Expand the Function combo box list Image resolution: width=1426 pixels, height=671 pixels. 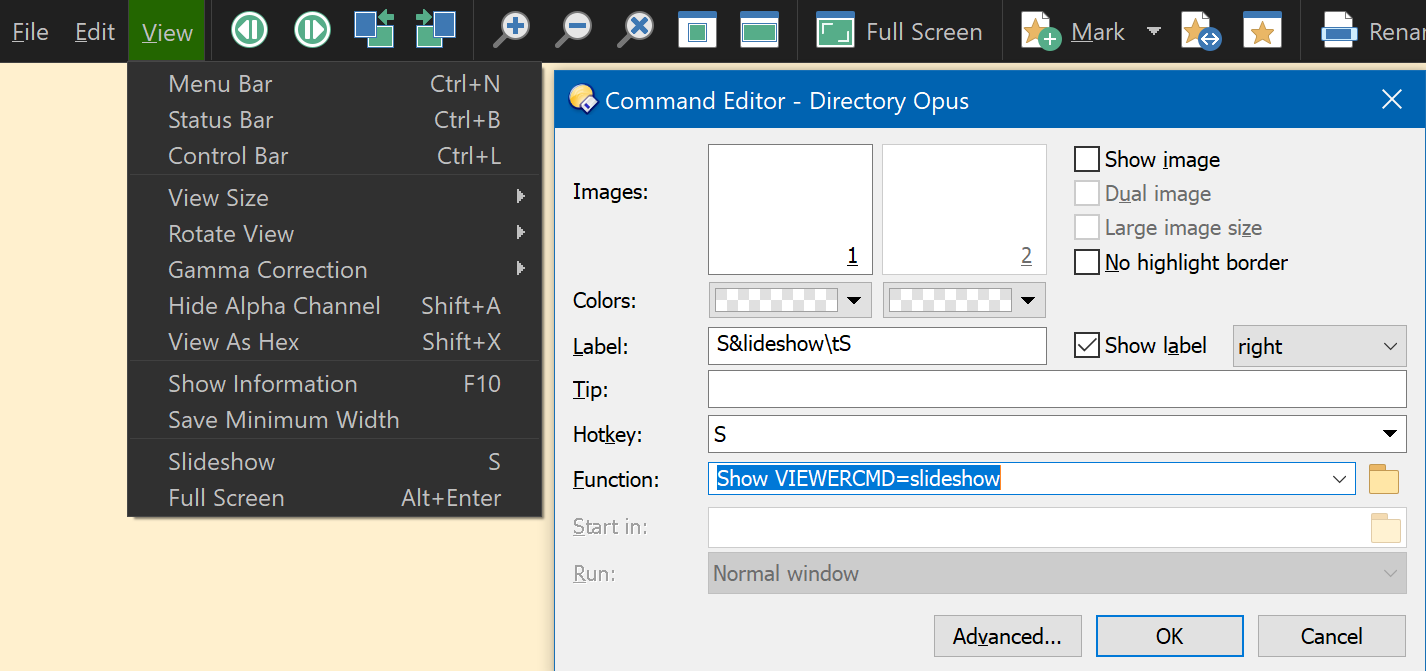pyautogui.click(x=1340, y=479)
